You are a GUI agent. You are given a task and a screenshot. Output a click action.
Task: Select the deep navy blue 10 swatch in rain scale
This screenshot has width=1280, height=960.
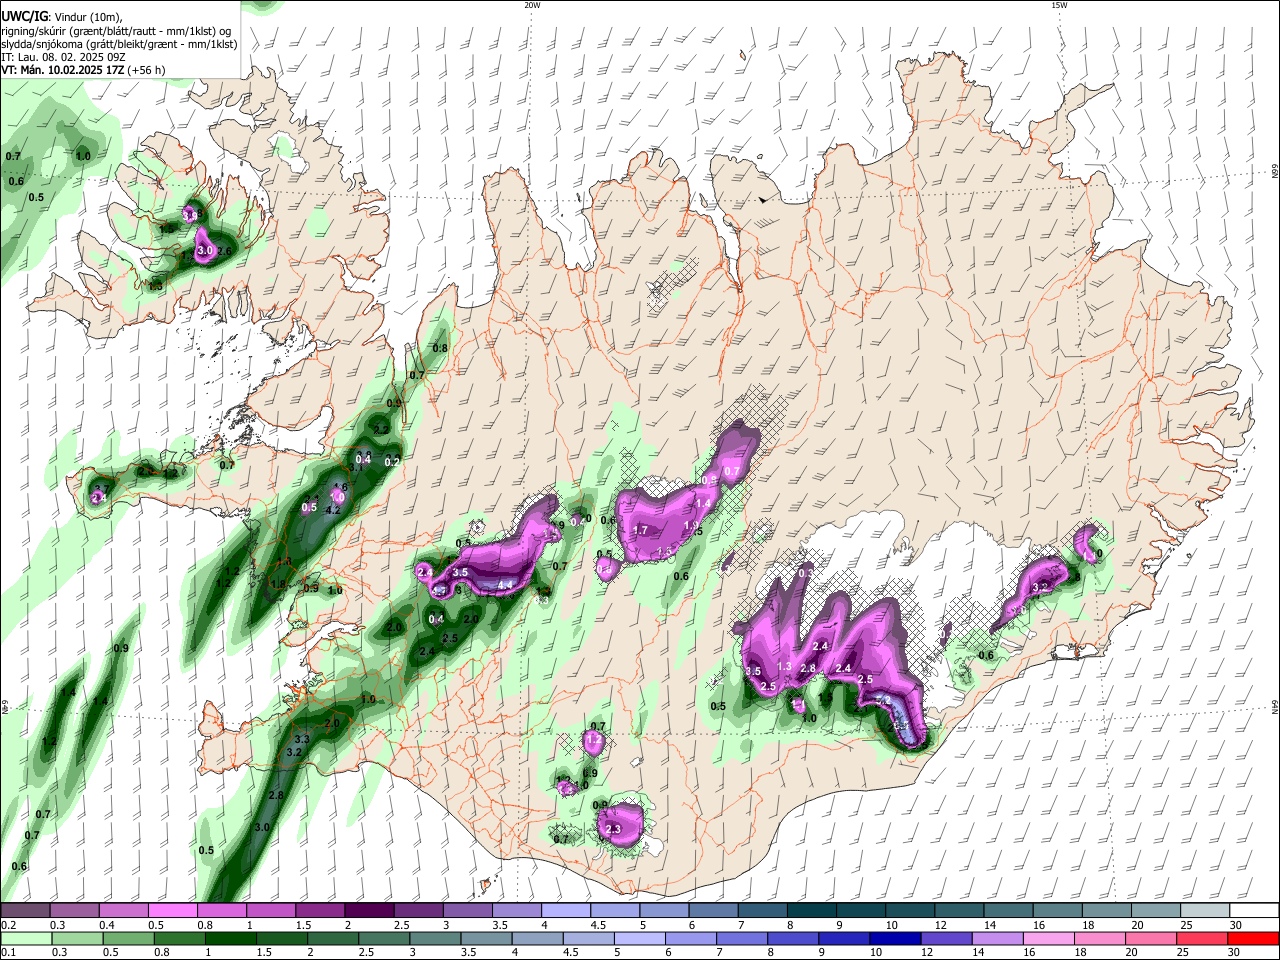(x=895, y=939)
